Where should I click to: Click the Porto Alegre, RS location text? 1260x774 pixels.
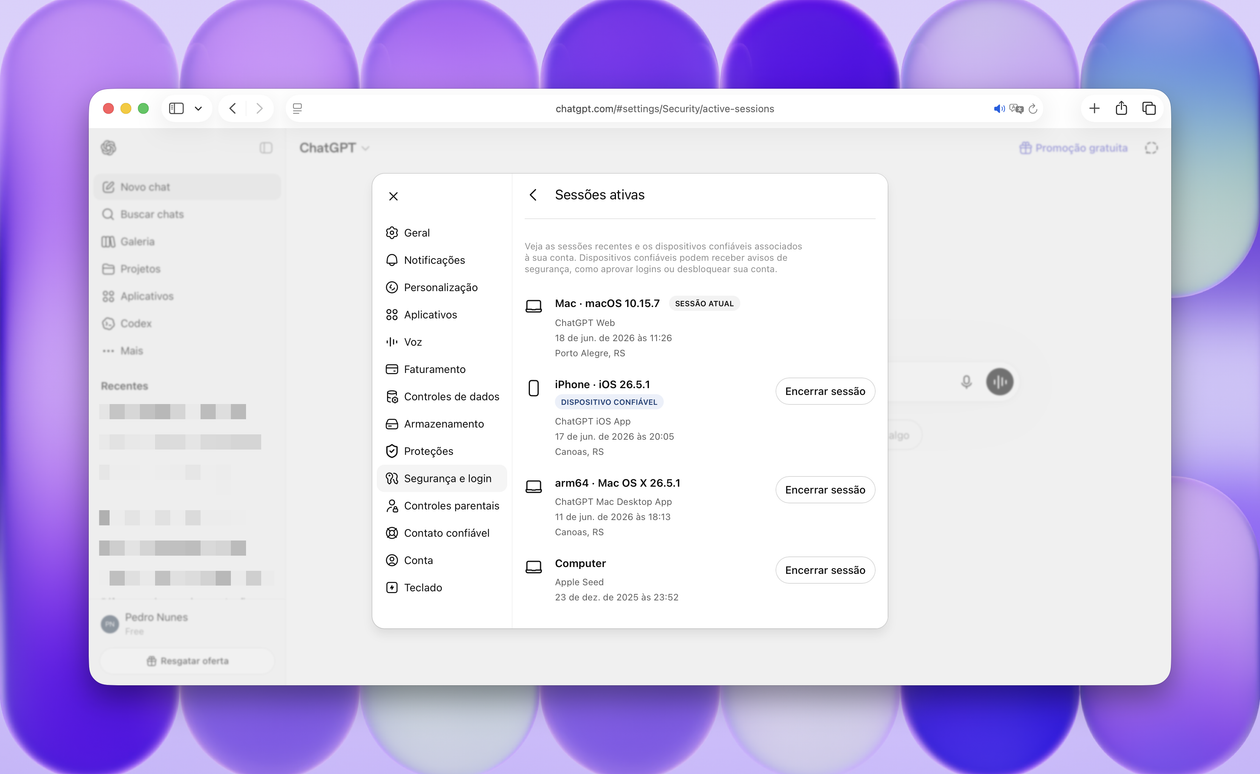click(590, 353)
